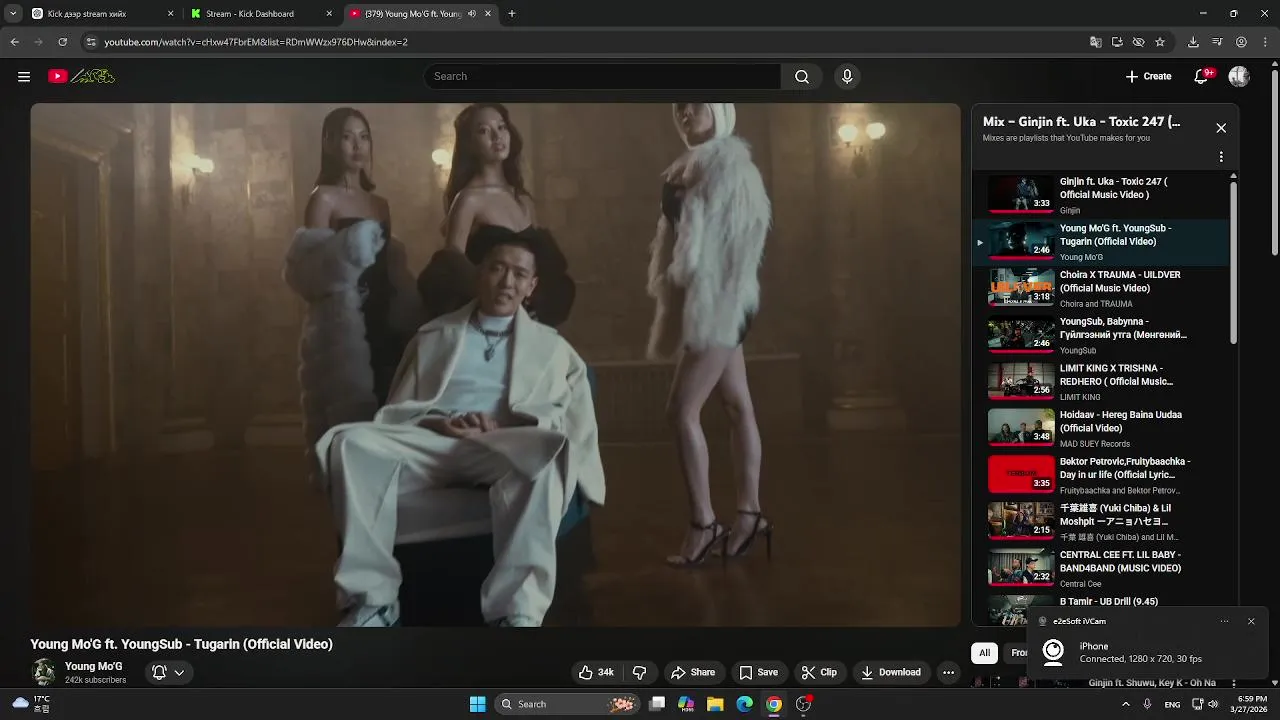The image size is (1280, 720).
Task: Click the Share button
Action: pos(693,672)
